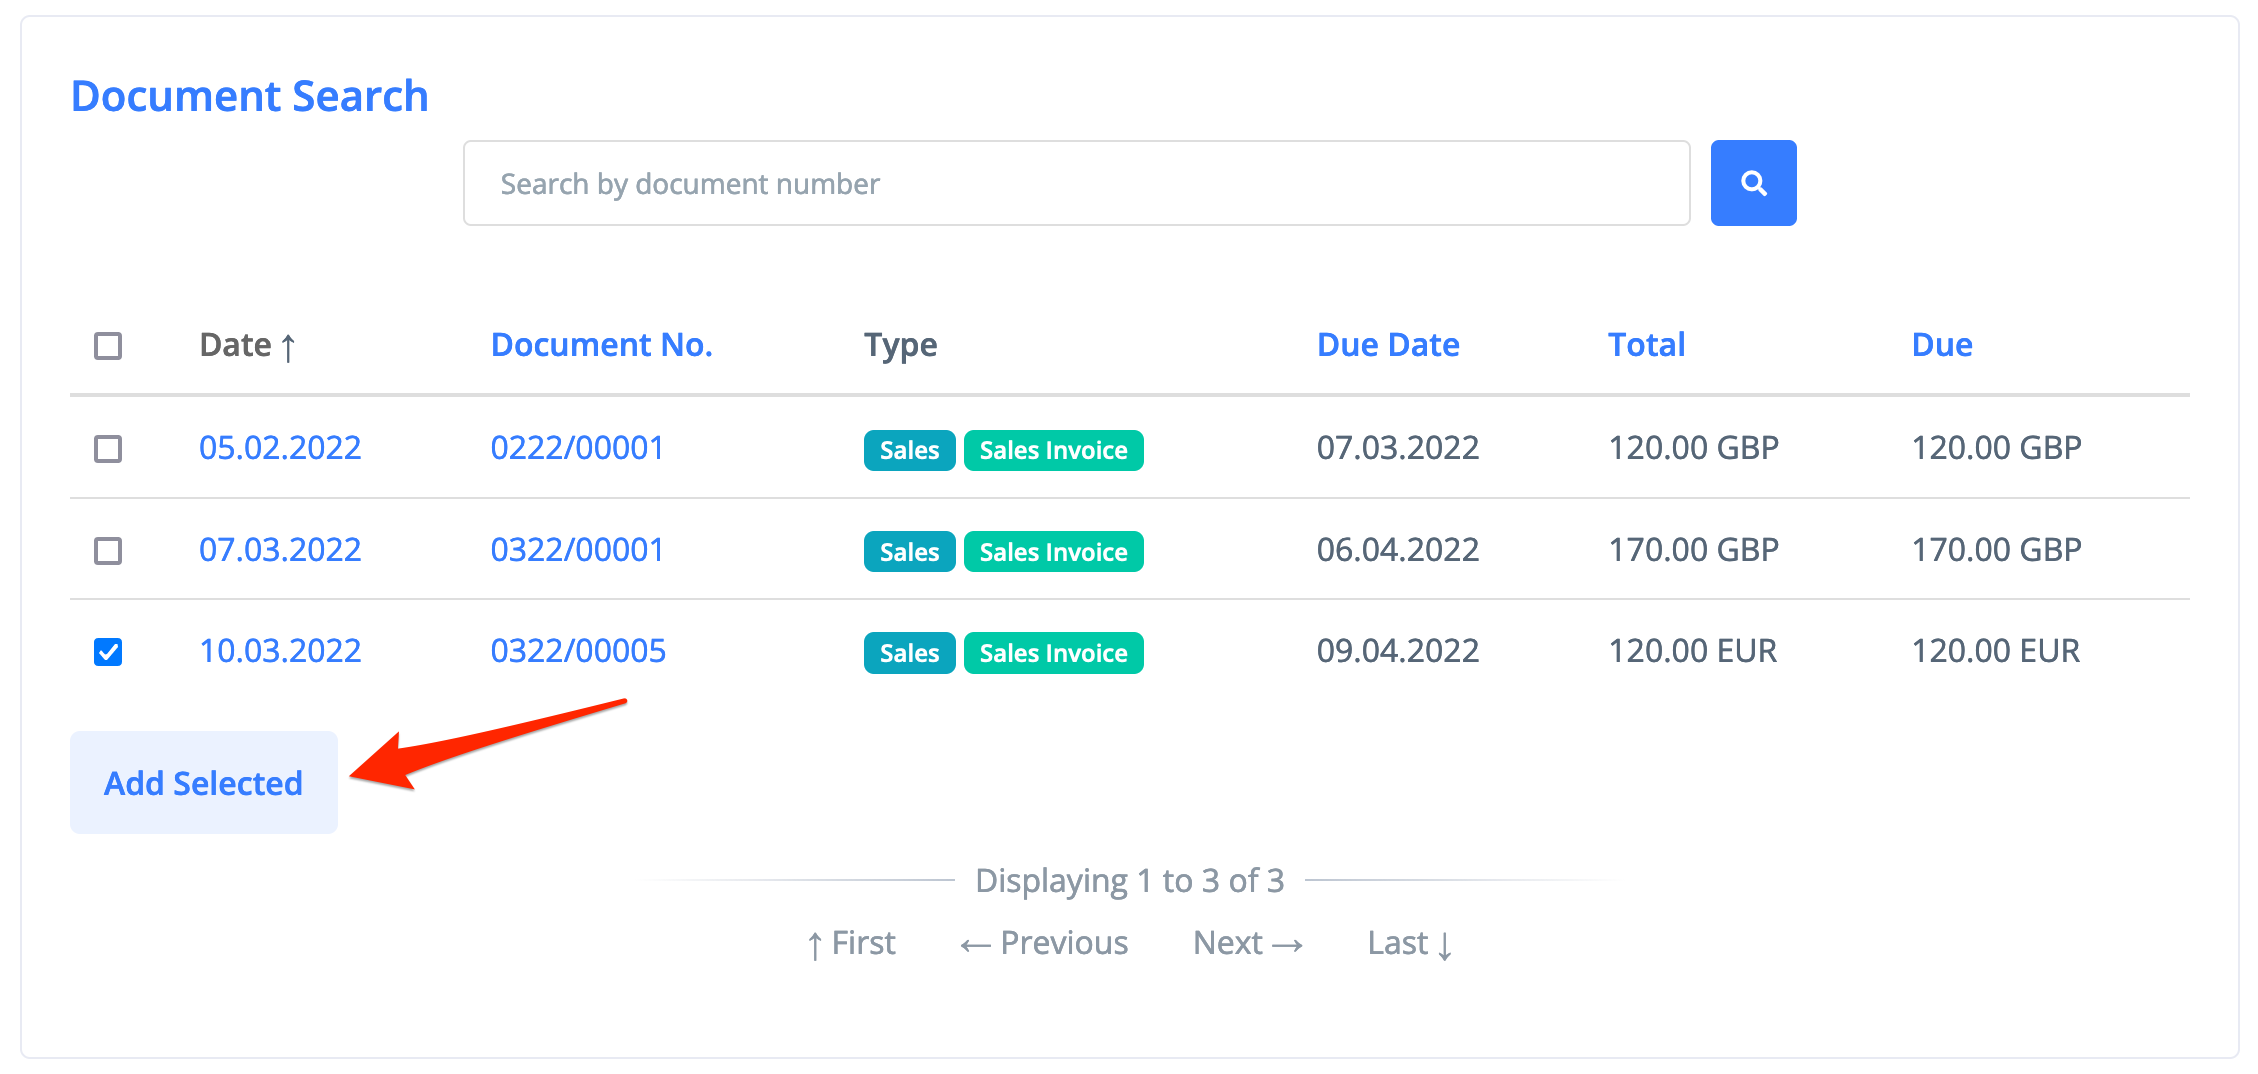Select the 07.03.2022 row checkbox
This screenshot has width=2258, height=1074.
coord(108,551)
